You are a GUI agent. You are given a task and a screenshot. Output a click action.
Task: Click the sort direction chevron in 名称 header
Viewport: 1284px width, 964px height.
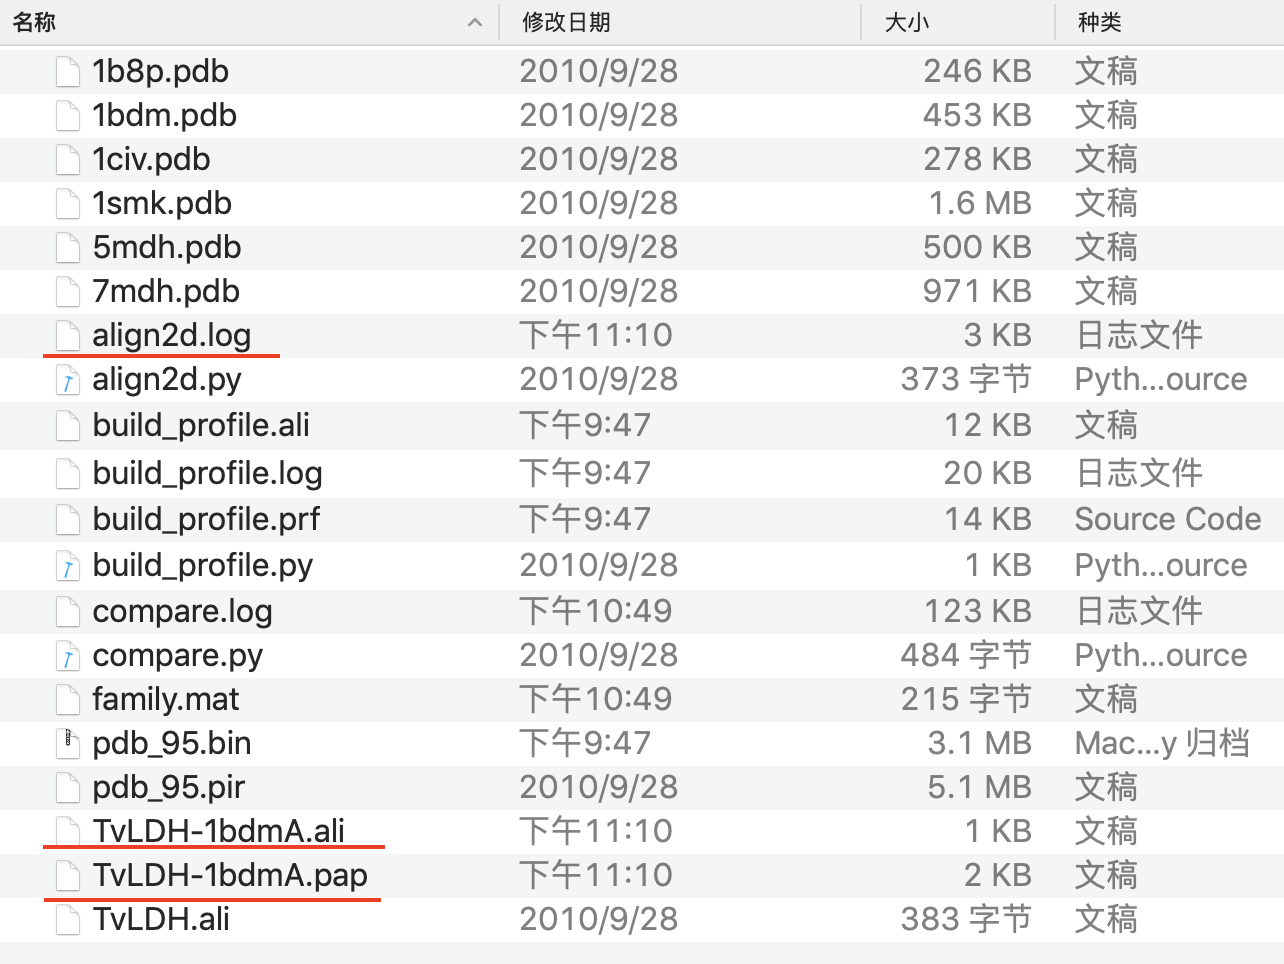tap(474, 22)
